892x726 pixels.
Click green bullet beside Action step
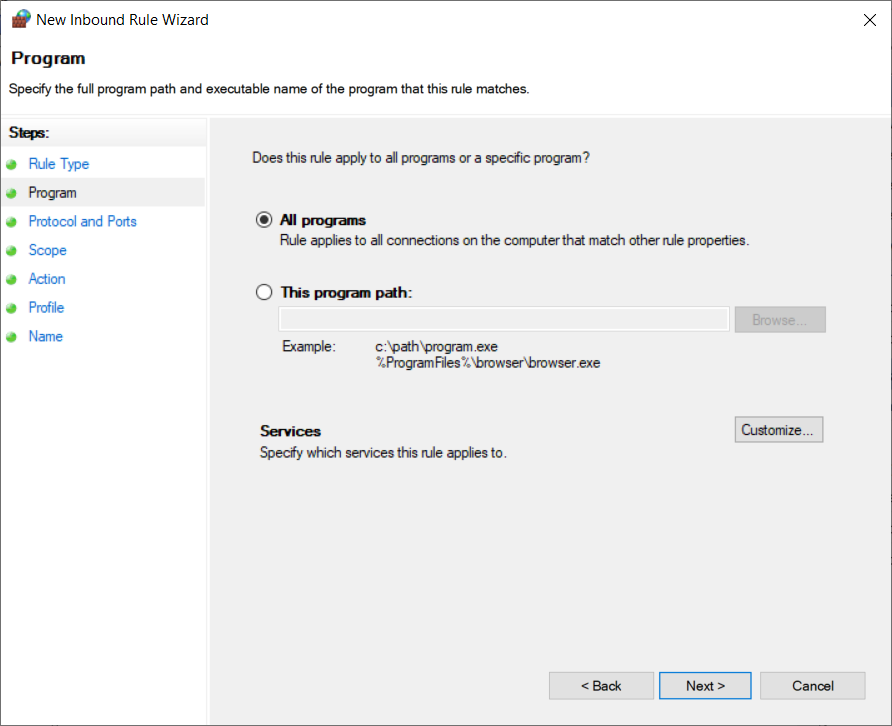[x=11, y=280]
